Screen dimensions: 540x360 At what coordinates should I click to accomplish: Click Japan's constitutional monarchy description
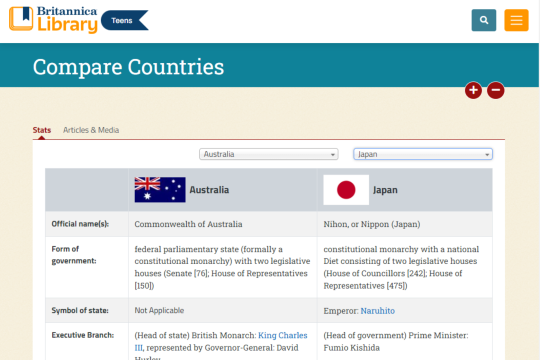[401, 267]
